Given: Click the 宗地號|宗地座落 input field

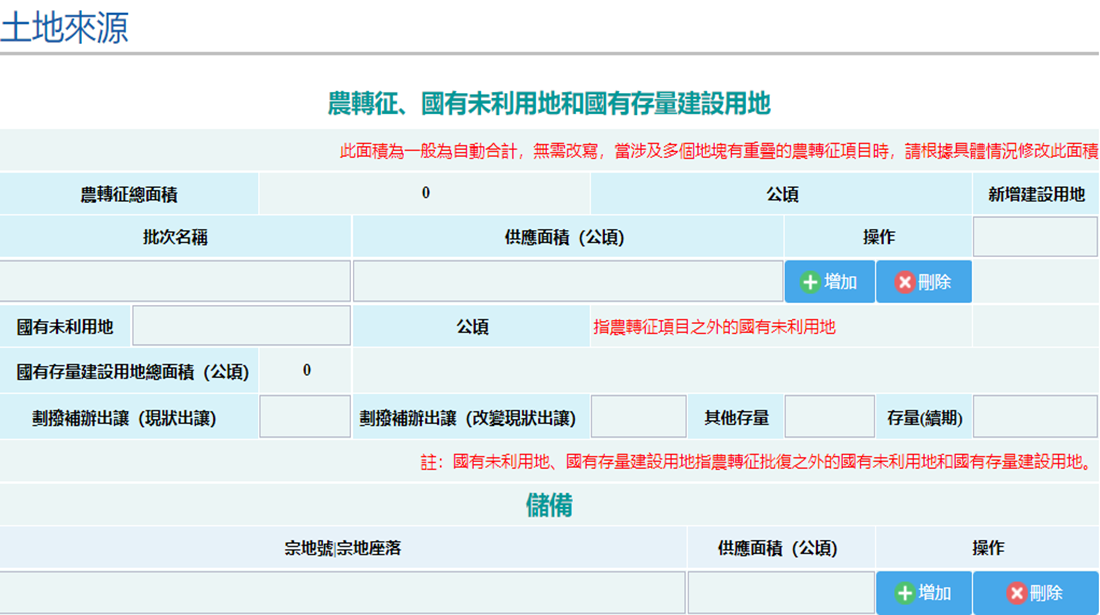Looking at the screenshot, I should [342, 593].
